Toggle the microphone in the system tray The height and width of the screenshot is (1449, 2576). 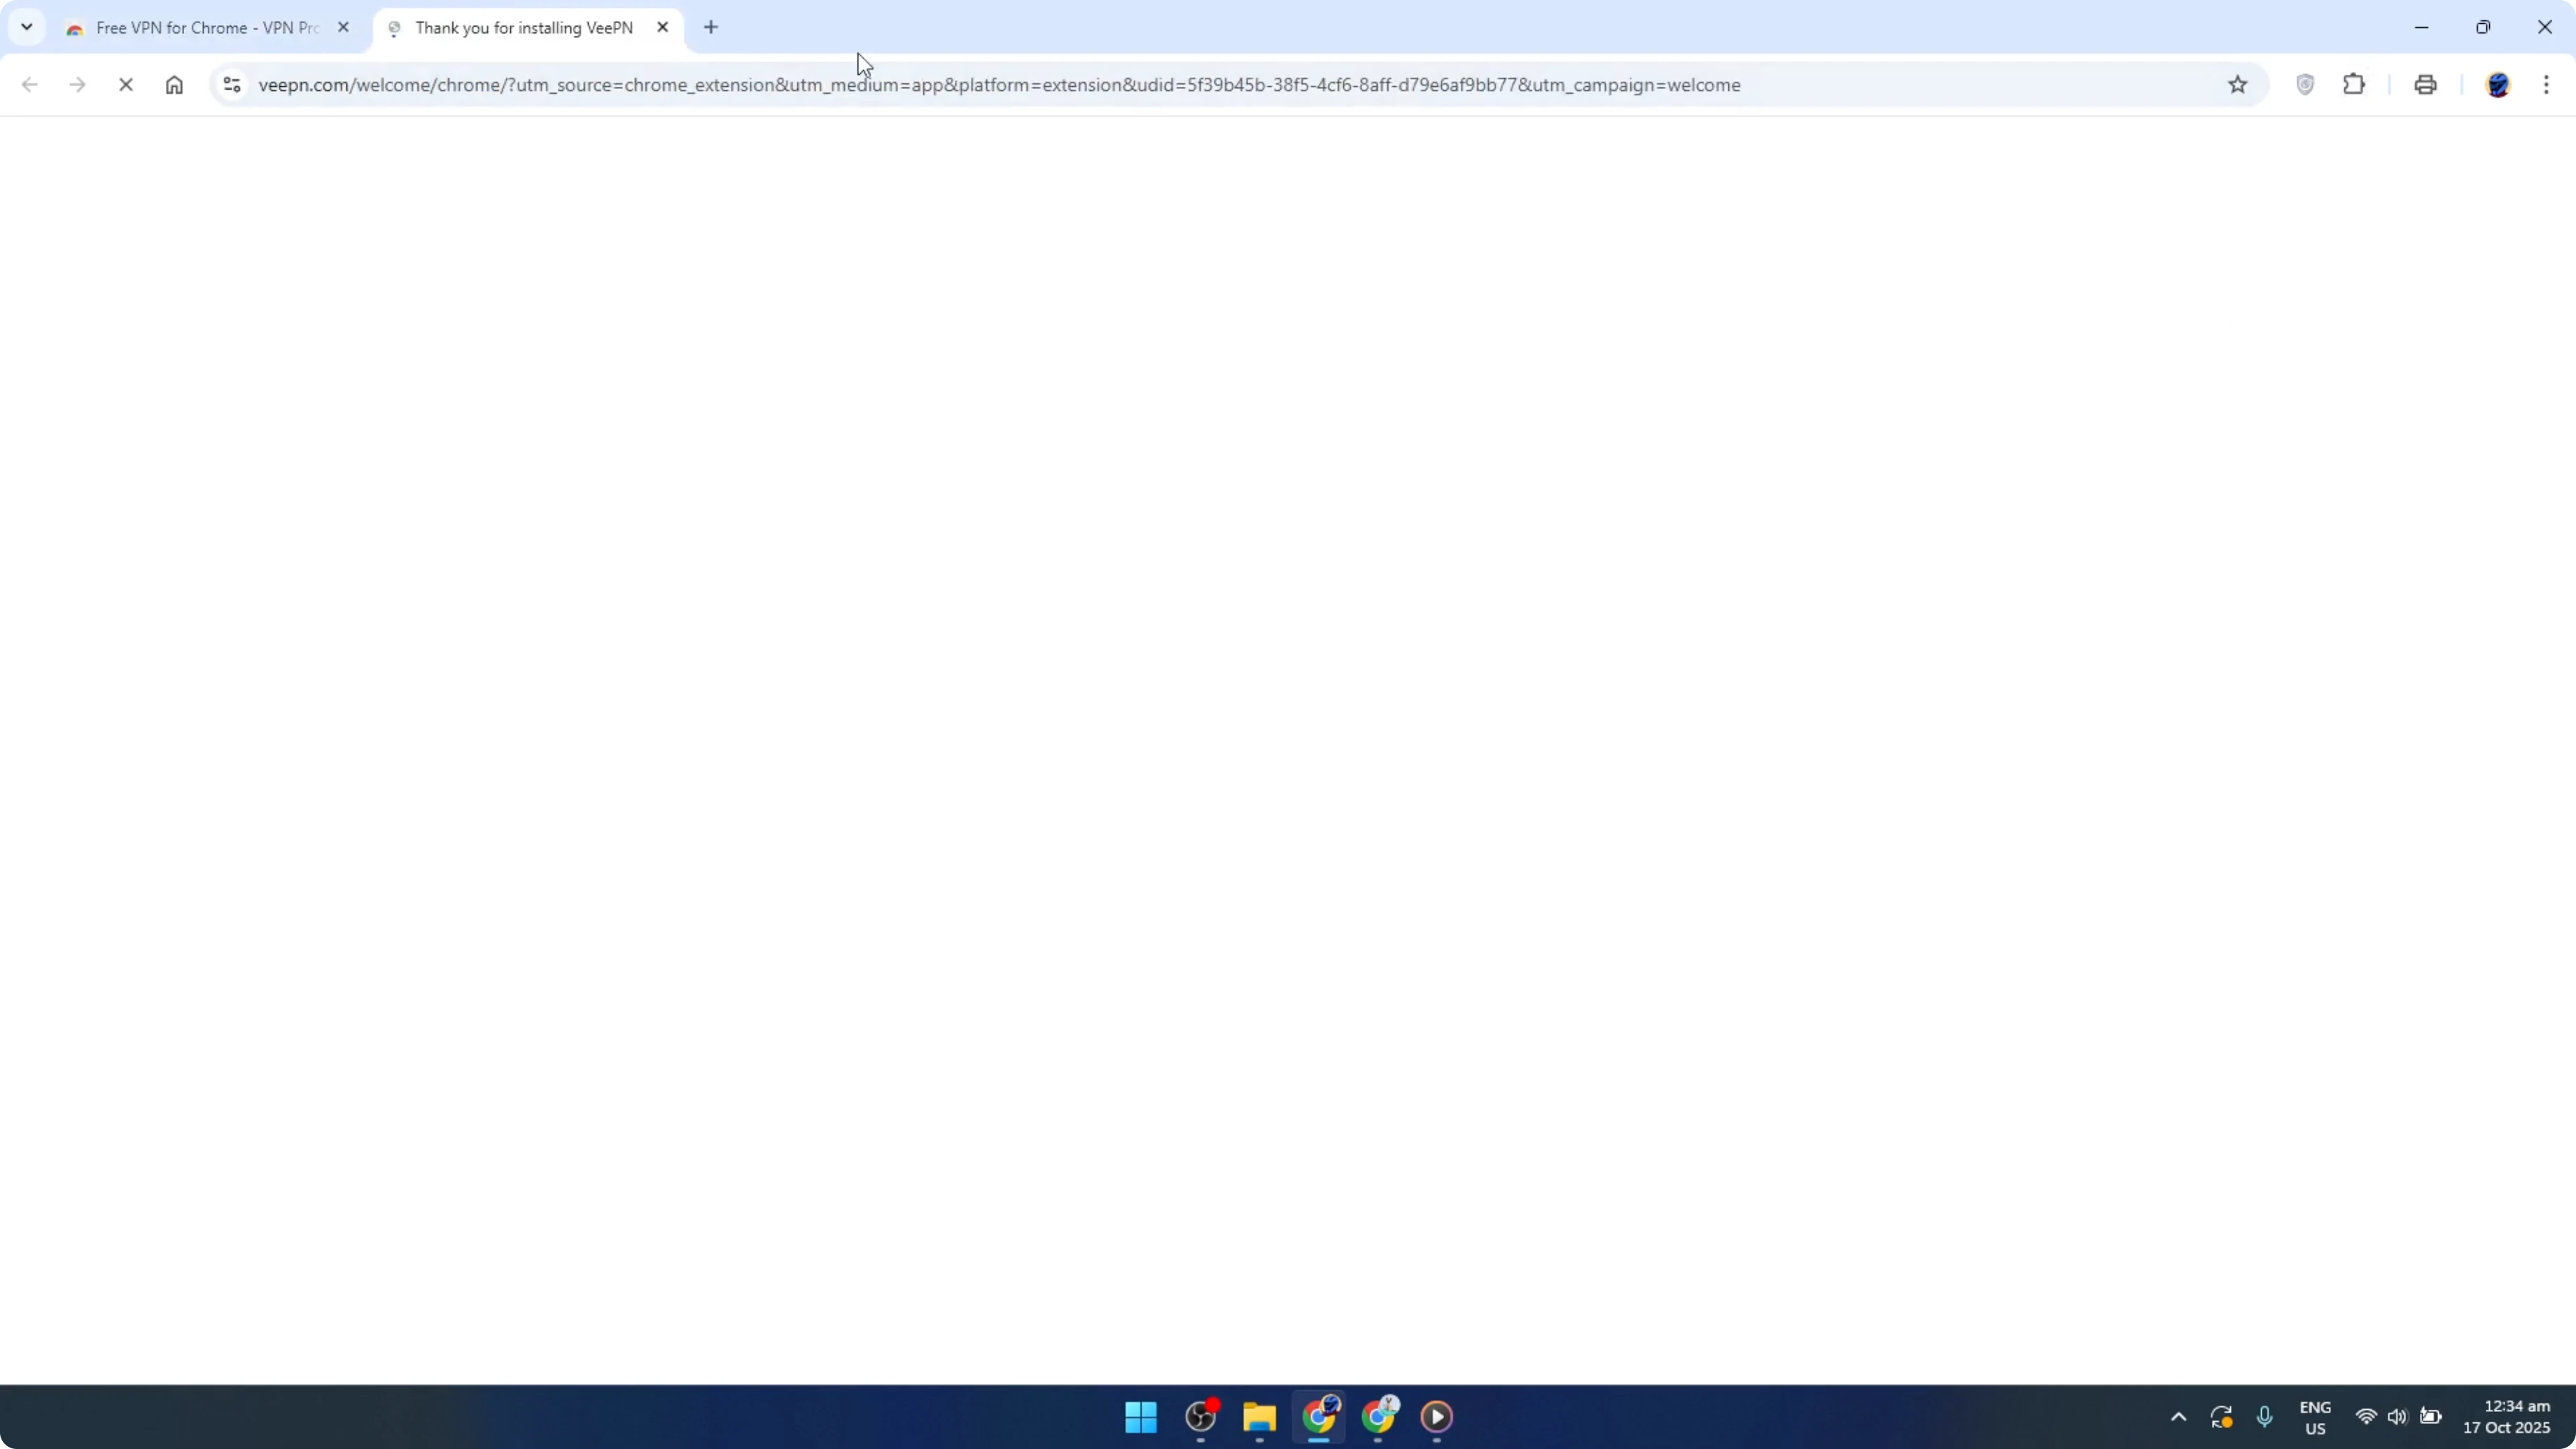tap(2265, 1417)
